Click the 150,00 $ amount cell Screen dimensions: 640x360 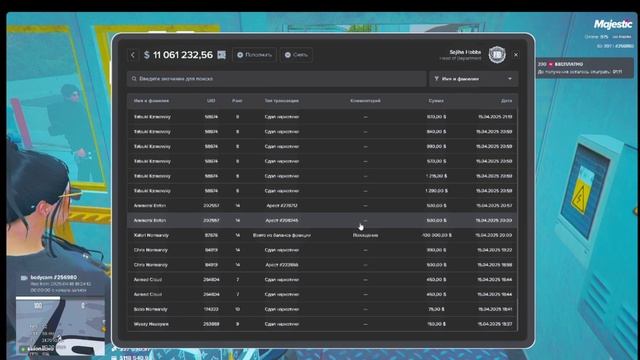tap(436, 324)
